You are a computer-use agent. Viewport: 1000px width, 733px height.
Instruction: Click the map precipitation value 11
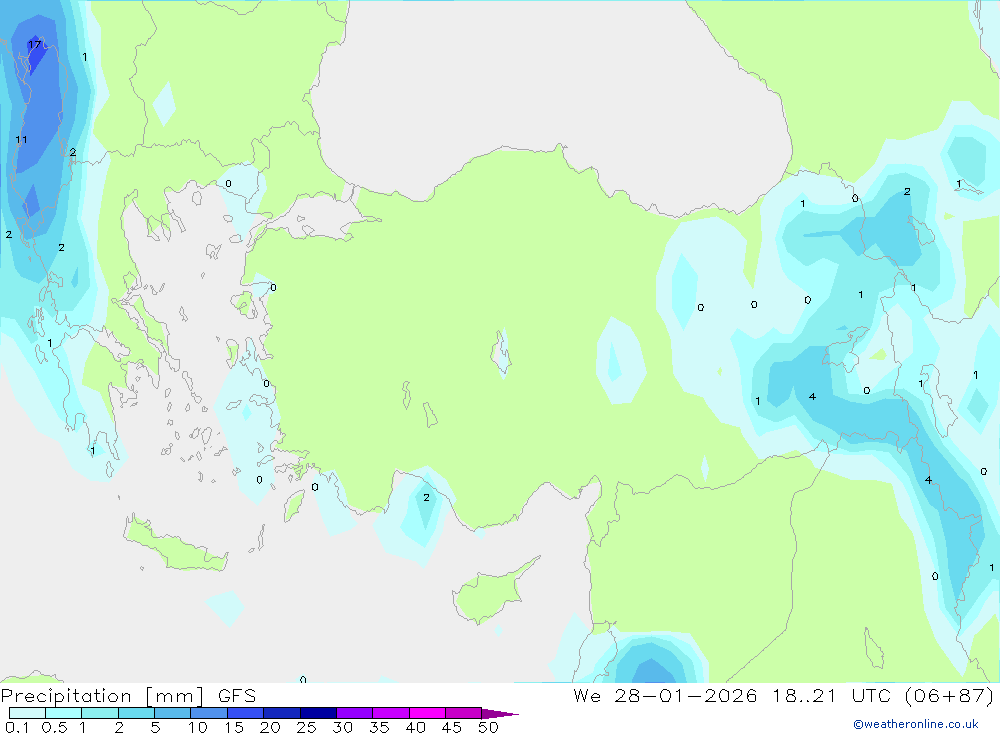click(x=22, y=140)
